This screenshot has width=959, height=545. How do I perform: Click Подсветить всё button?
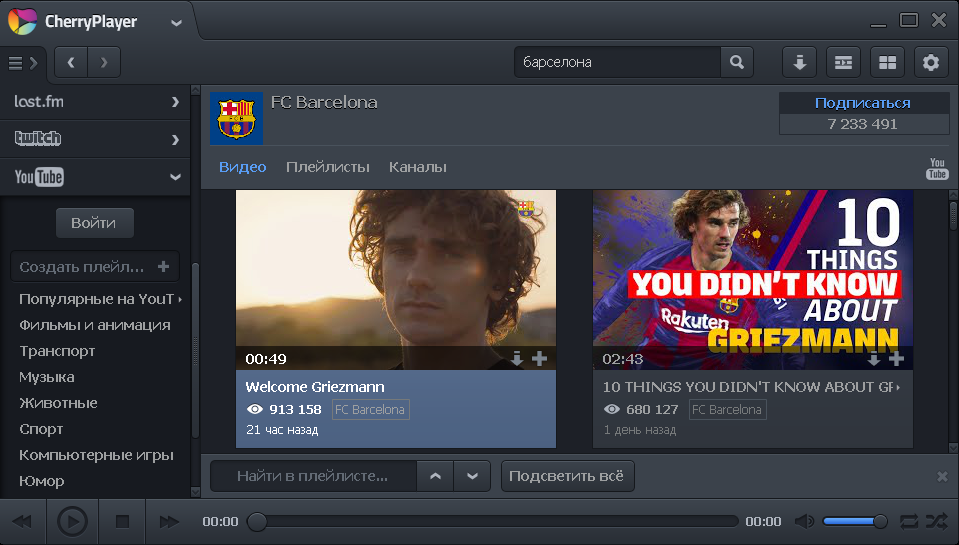pos(568,476)
